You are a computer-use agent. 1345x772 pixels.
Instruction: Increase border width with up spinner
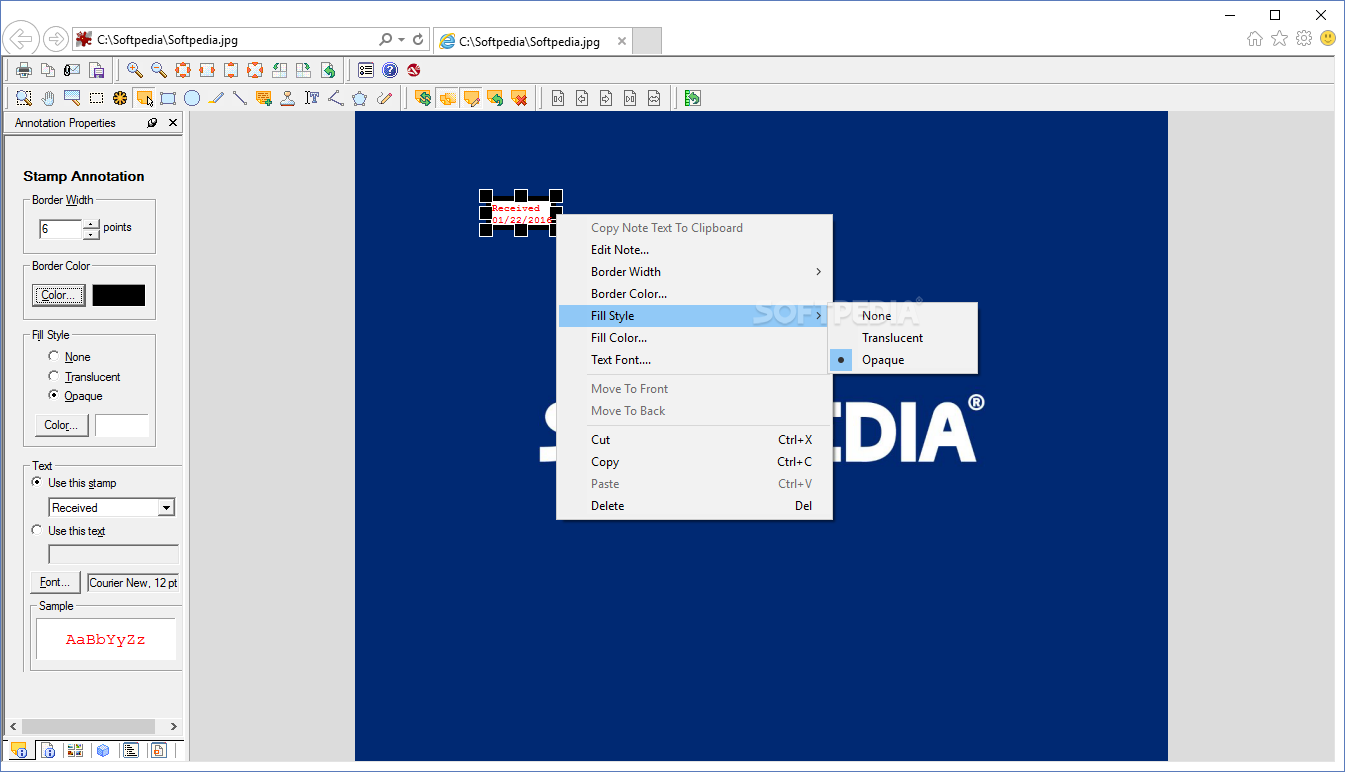click(92, 224)
